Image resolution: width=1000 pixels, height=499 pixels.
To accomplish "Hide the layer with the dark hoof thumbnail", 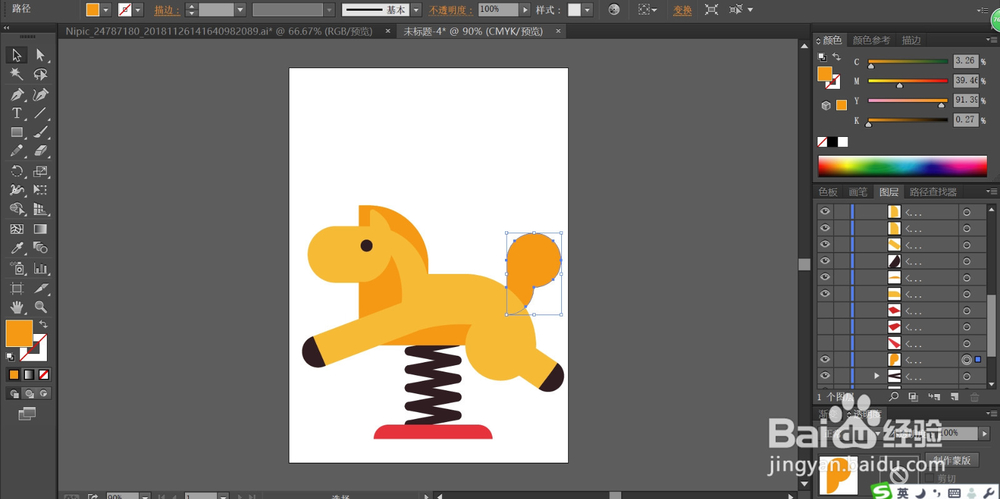I will (x=825, y=261).
